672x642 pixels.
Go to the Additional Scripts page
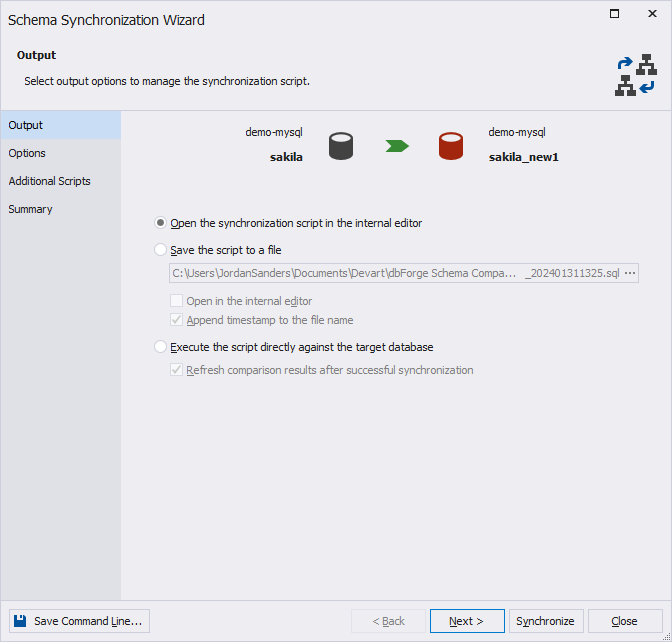pyautogui.click(x=61, y=181)
